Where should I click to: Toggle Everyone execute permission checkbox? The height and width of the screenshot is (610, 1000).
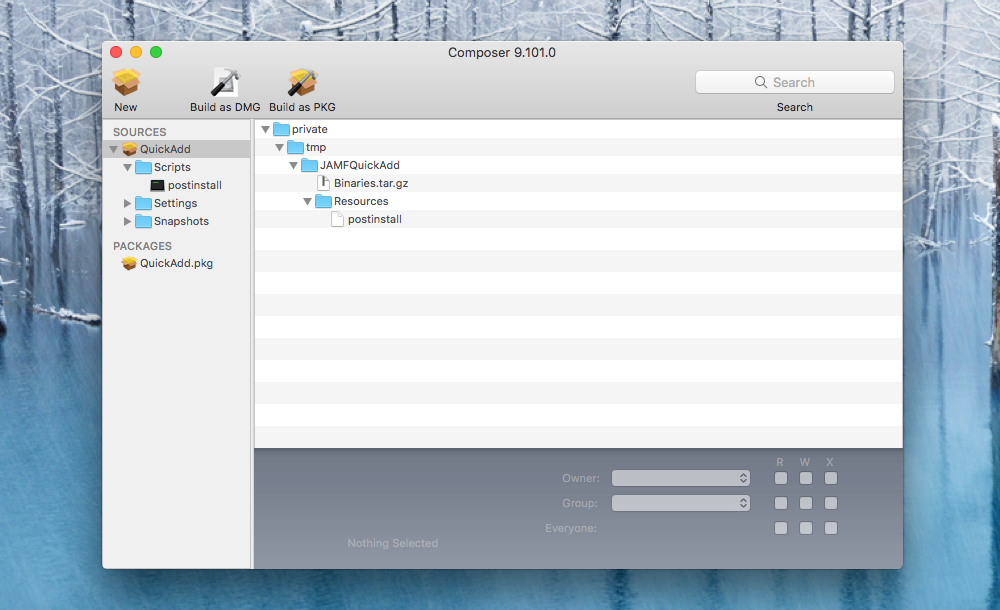831,528
